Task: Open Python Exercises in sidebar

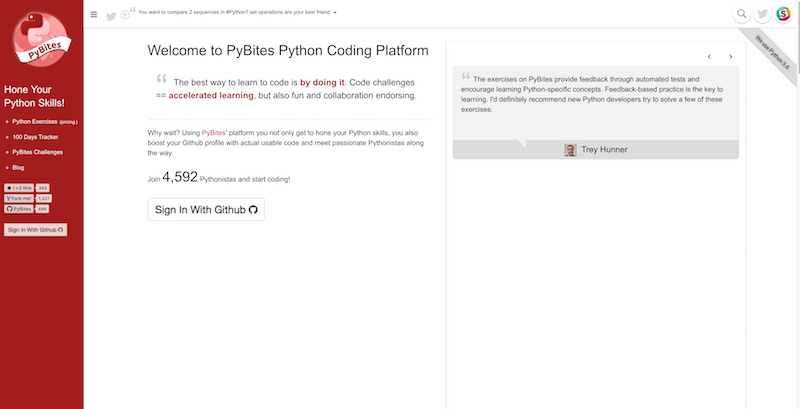Action: (x=35, y=122)
